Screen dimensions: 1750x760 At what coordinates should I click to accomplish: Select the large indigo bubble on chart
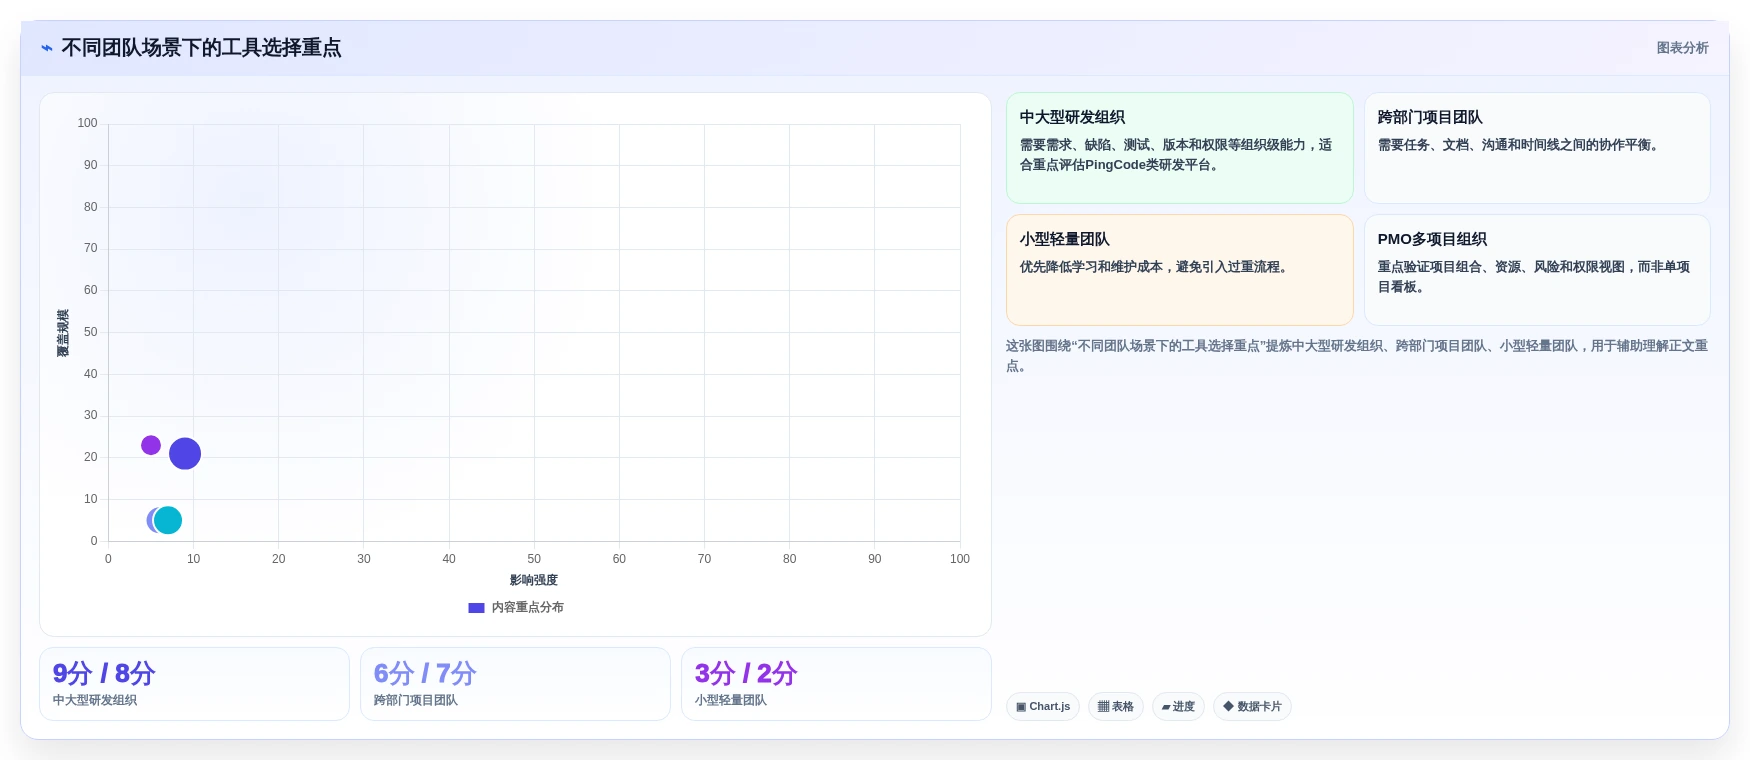tap(185, 454)
